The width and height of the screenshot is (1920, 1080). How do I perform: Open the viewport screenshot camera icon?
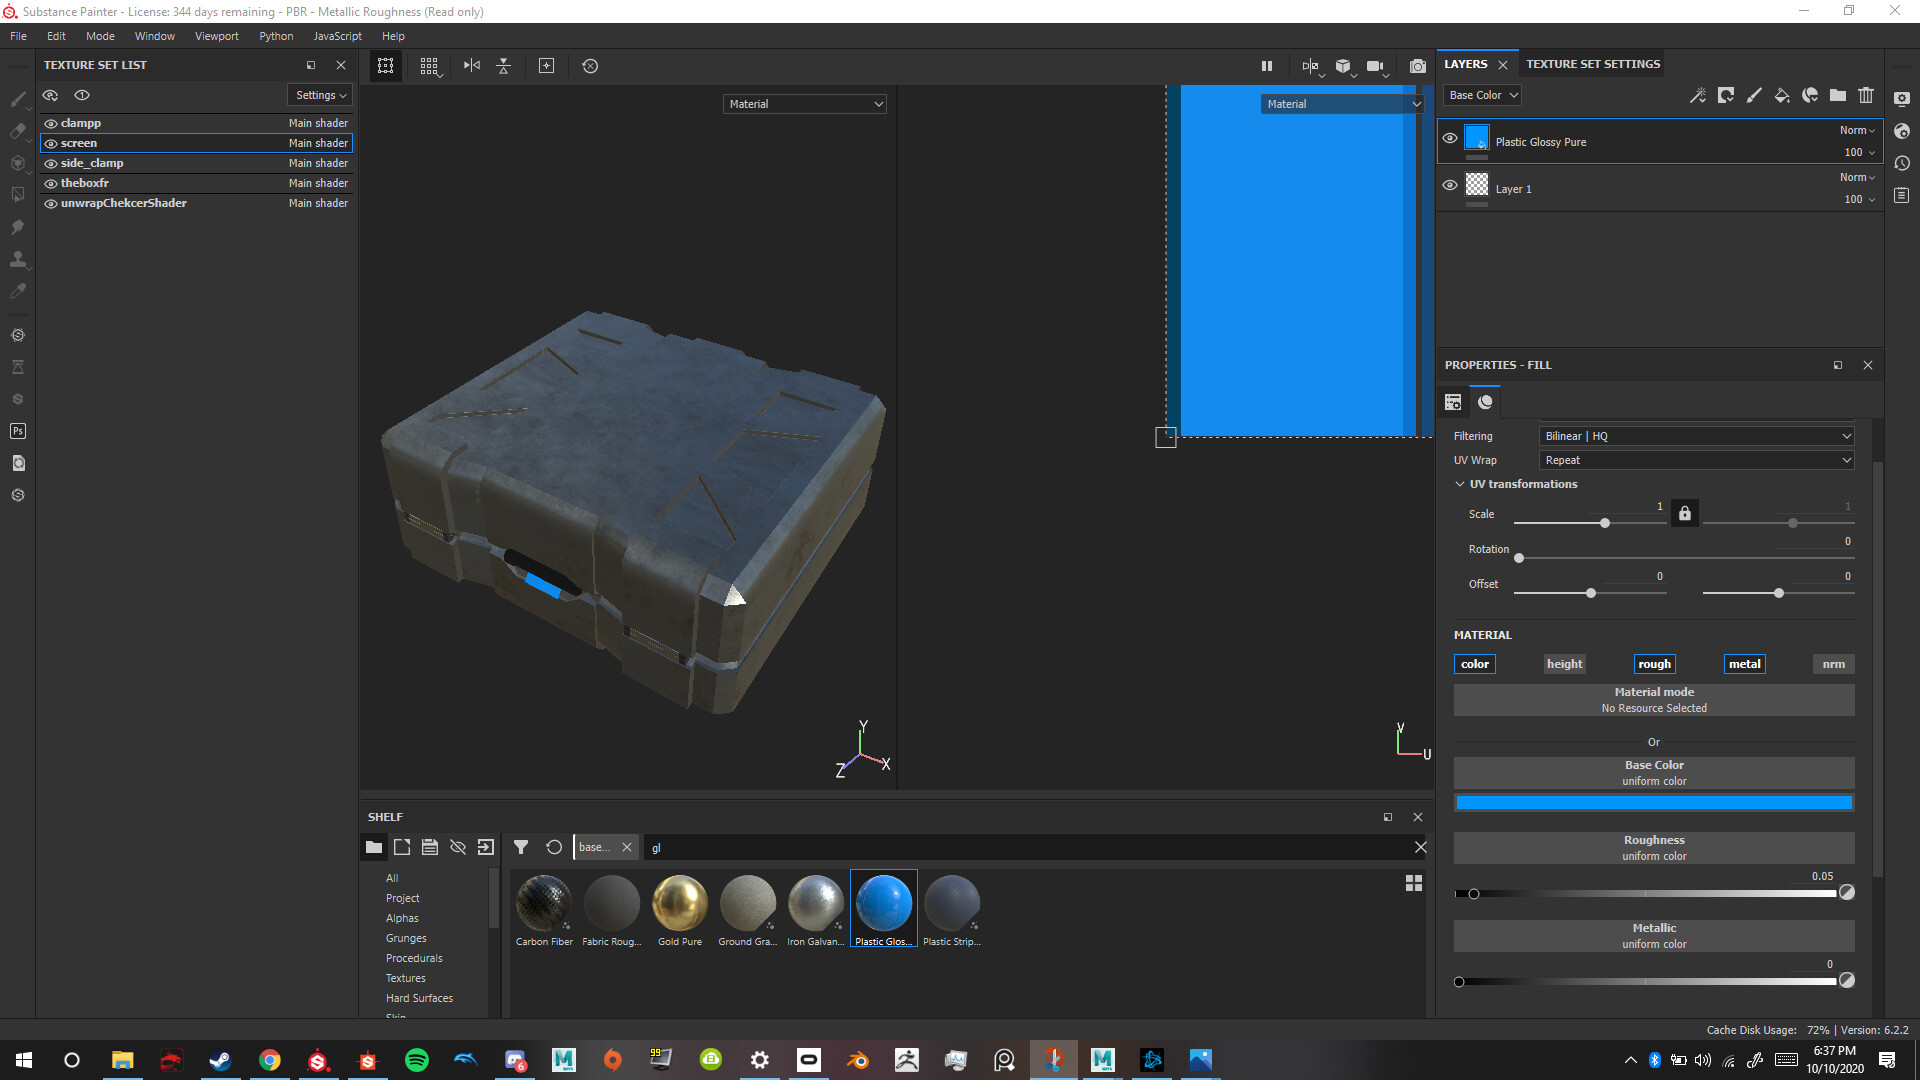pos(1417,66)
